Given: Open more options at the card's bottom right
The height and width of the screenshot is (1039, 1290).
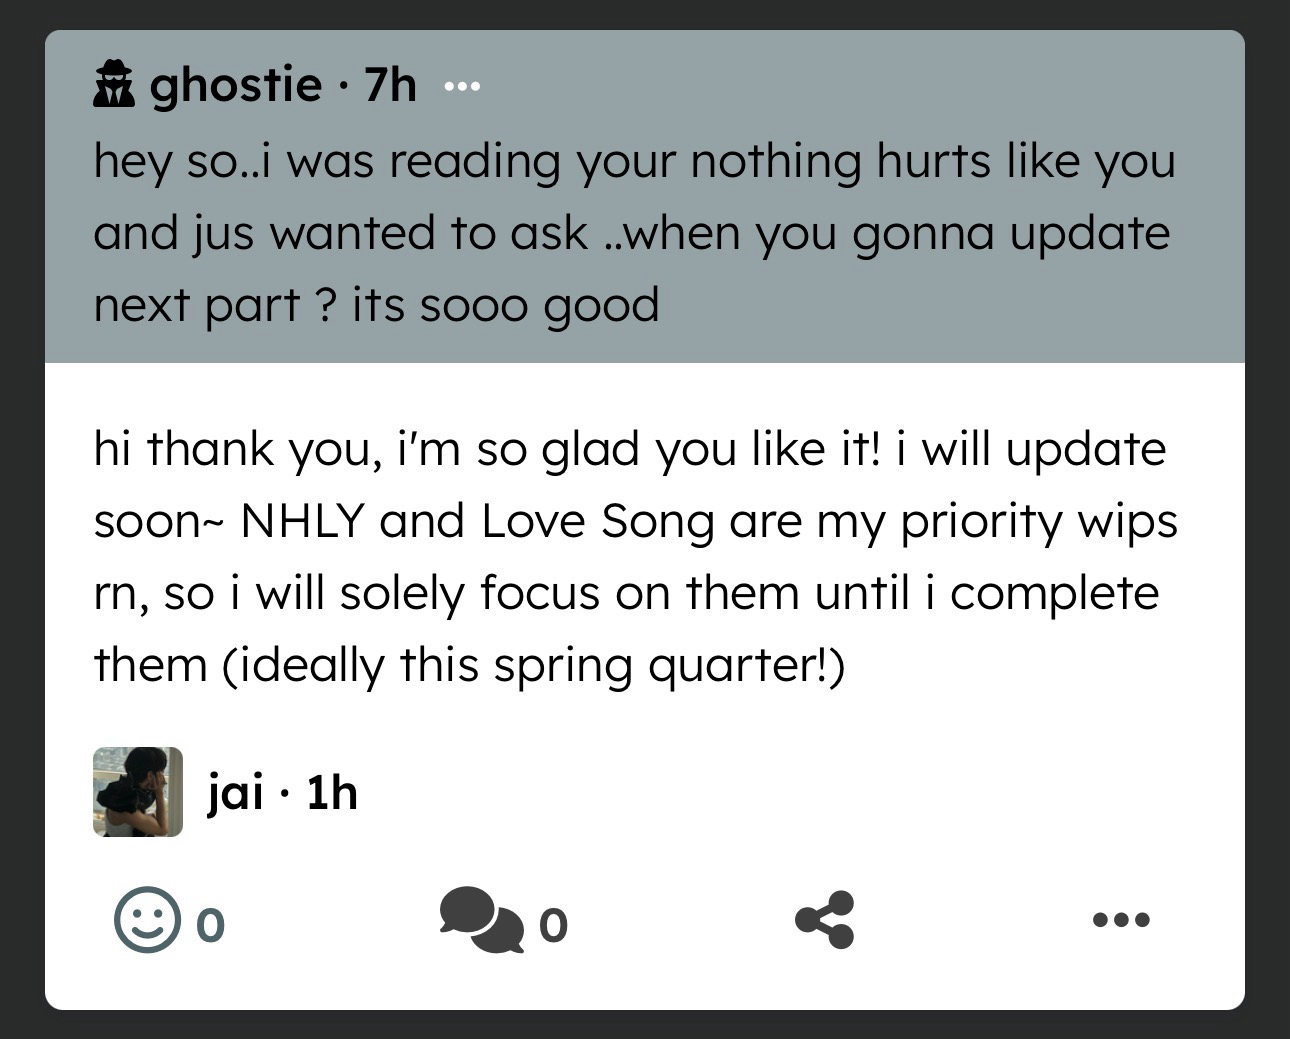Looking at the screenshot, I should (1121, 920).
